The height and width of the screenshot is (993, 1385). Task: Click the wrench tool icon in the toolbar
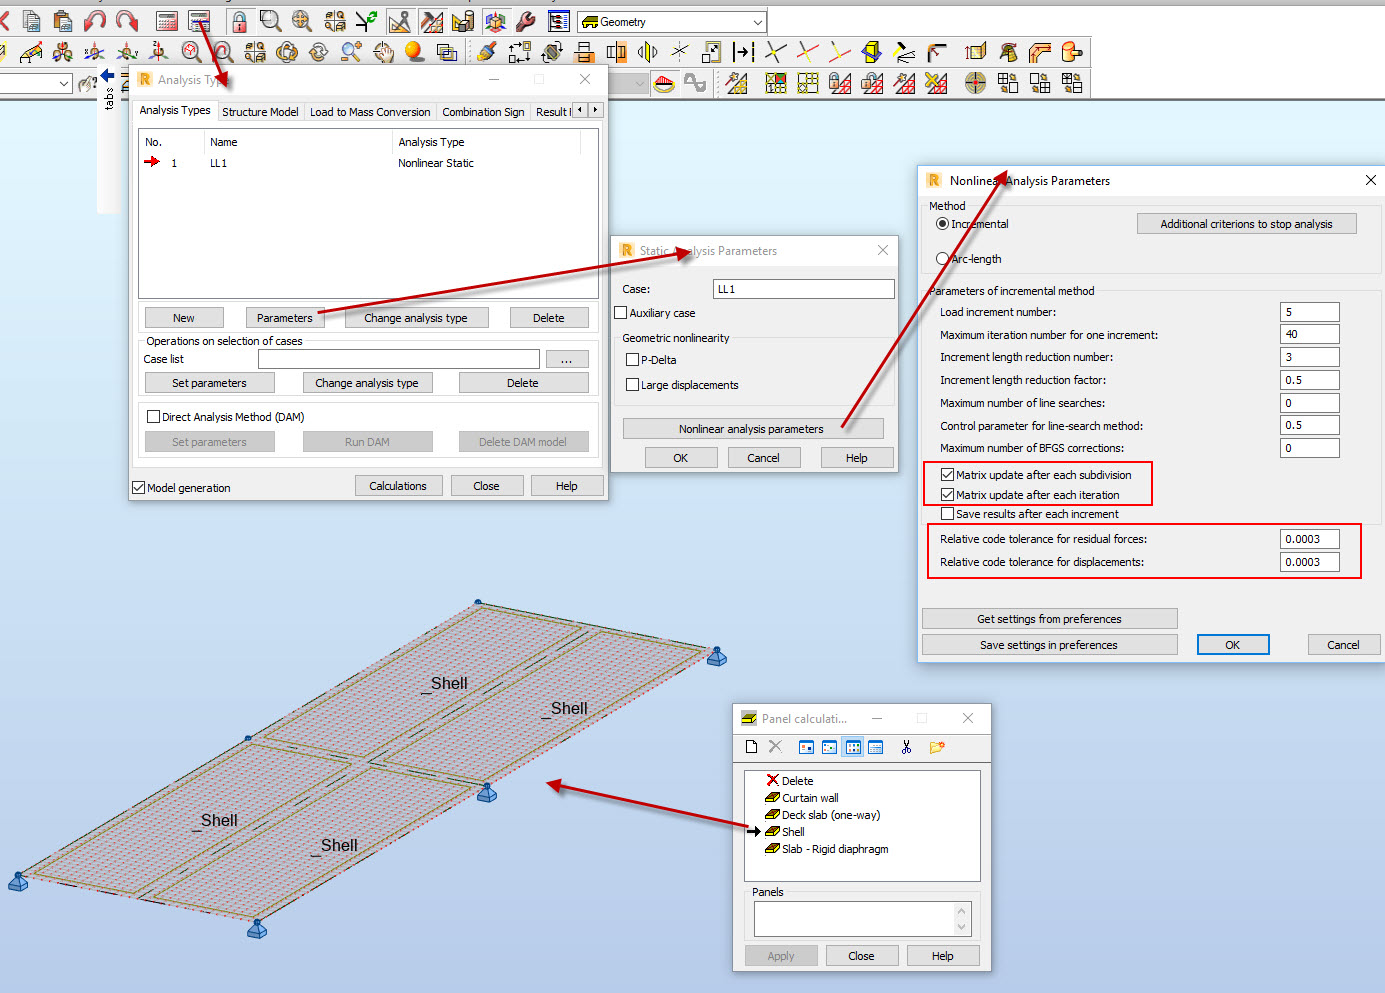(x=526, y=21)
